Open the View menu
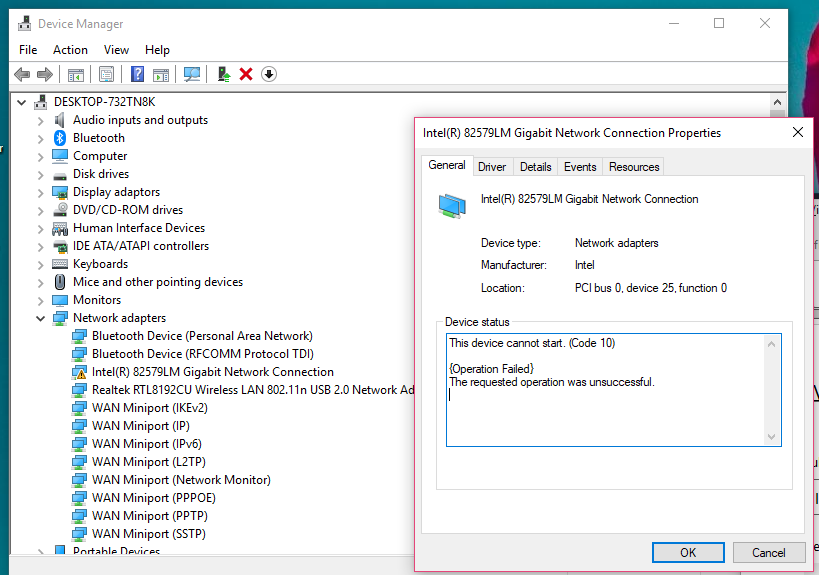Screen dimensions: 819x575 click(x=116, y=50)
